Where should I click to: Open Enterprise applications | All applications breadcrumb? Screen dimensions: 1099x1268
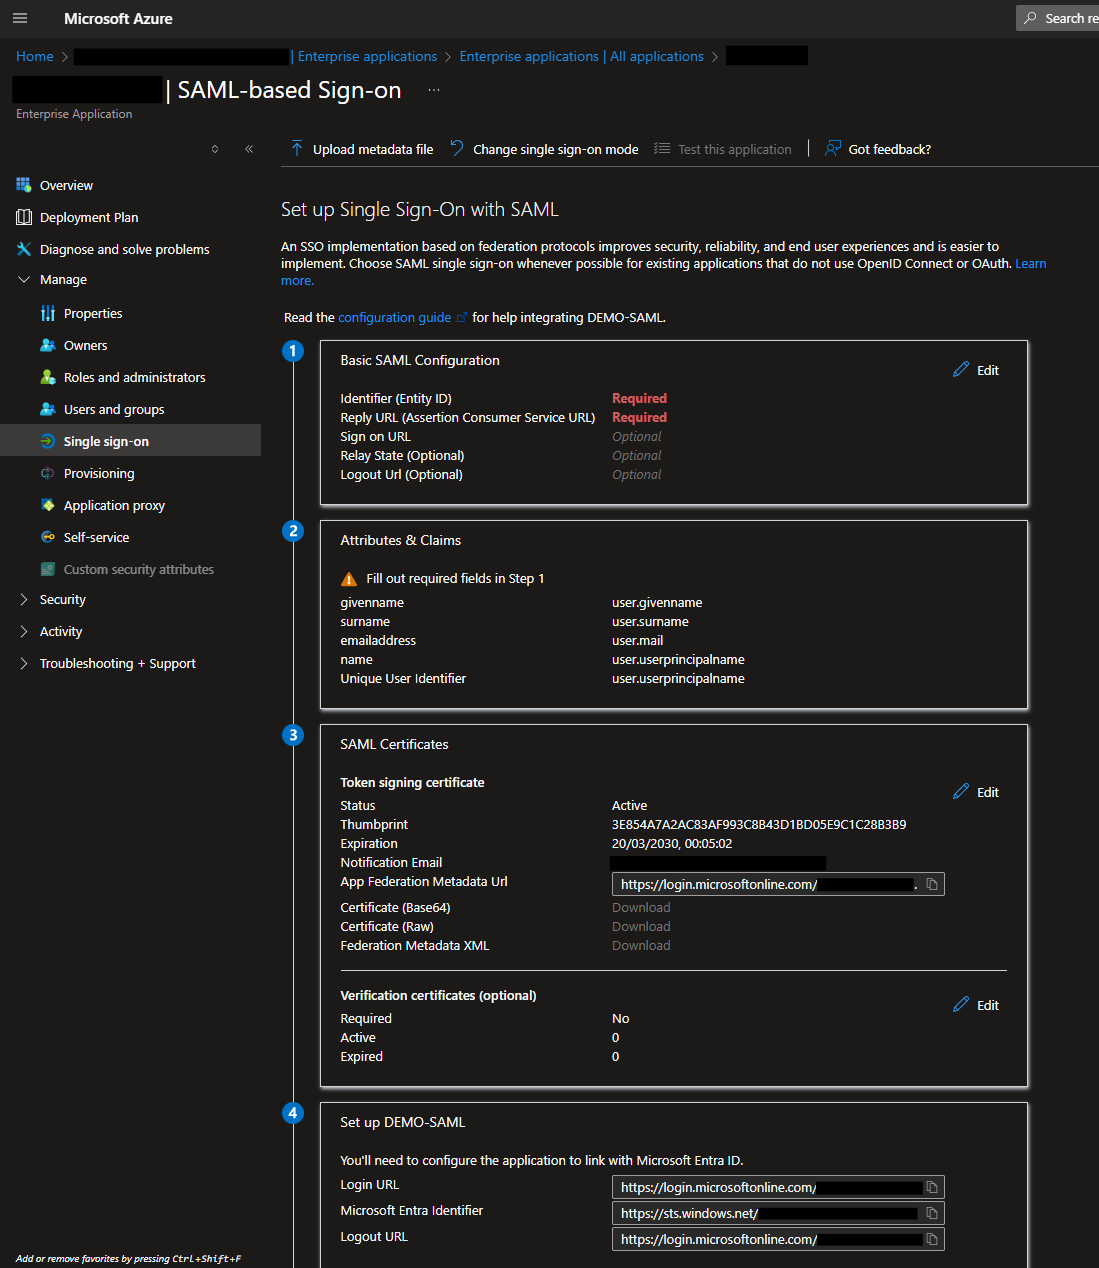coord(581,56)
